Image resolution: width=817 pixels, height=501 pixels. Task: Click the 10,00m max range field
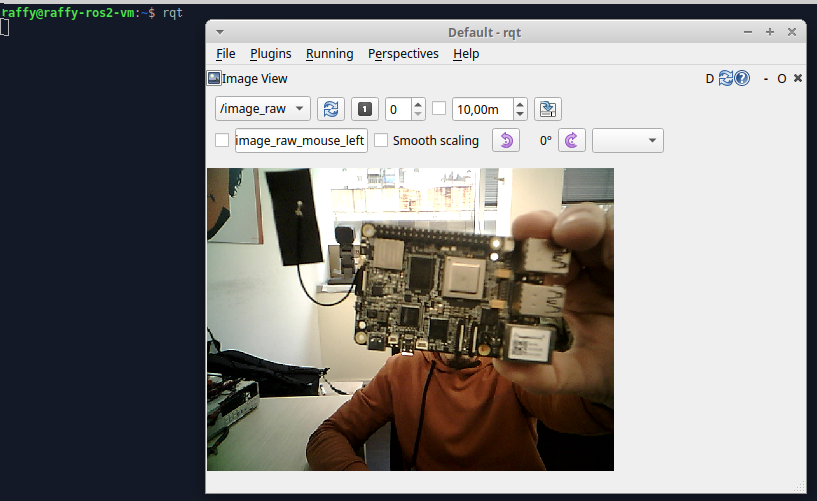pyautogui.click(x=483, y=109)
